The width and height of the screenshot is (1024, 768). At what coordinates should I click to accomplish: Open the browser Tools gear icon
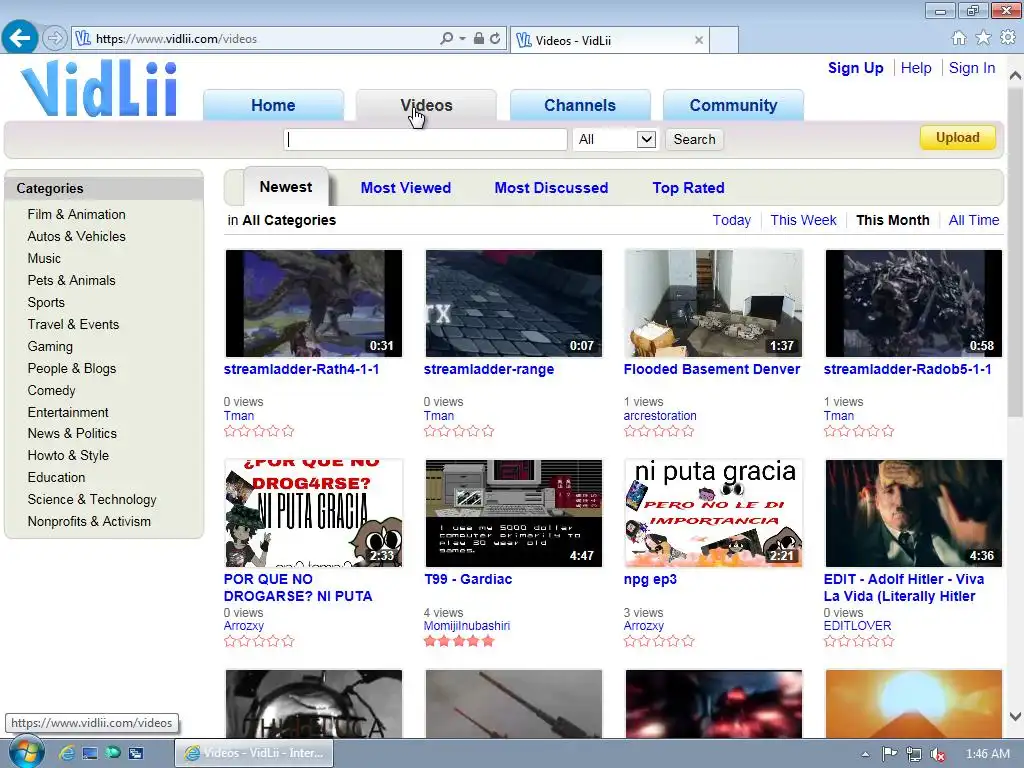point(1008,38)
